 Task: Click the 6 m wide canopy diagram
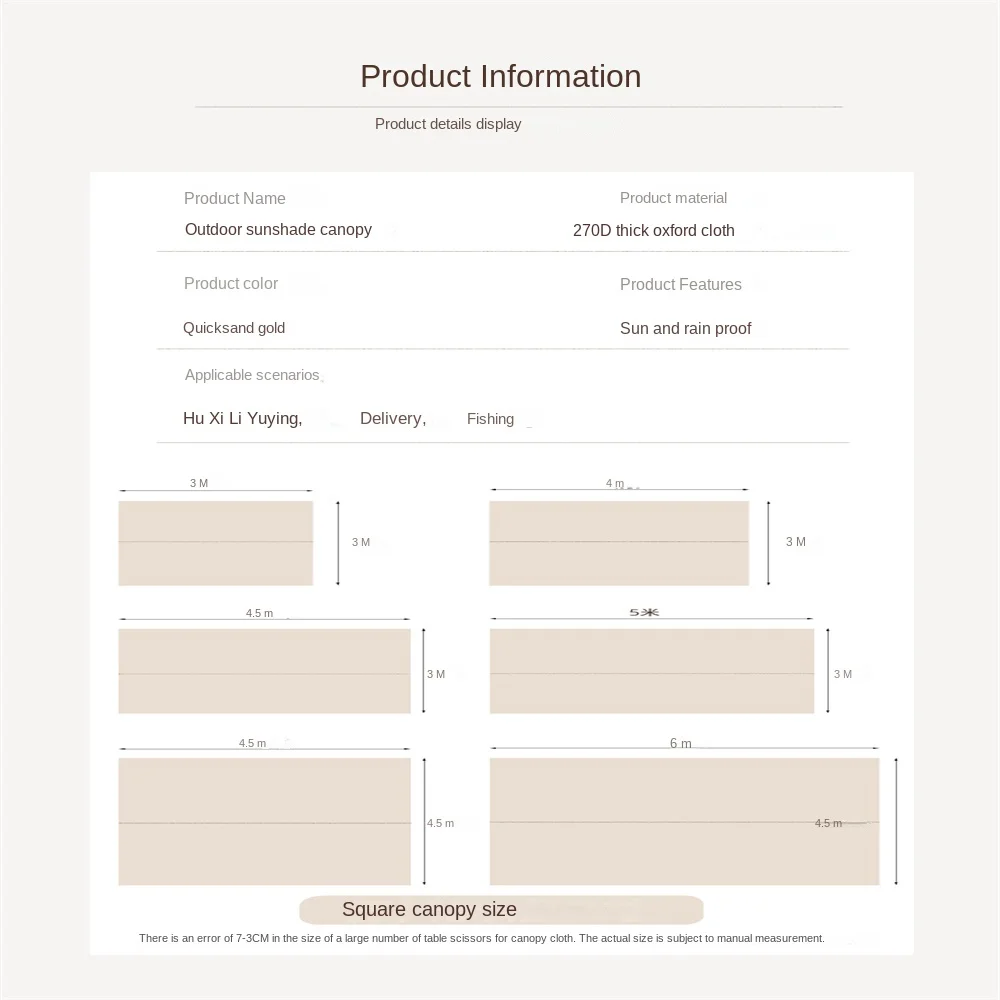tap(684, 821)
